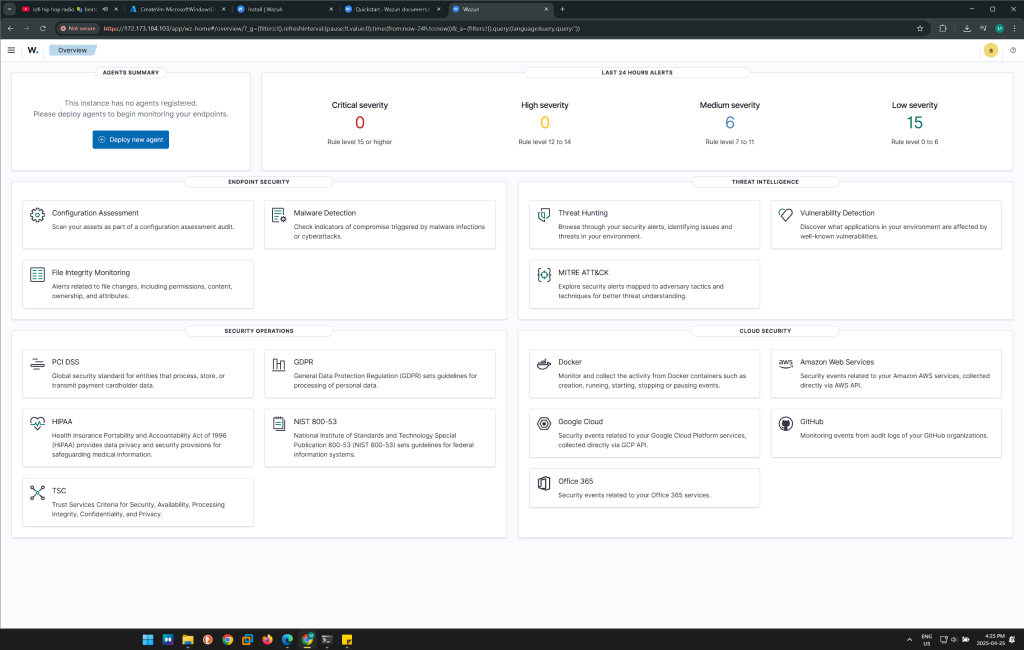
Task: Bookmark this page with the star icon
Action: click(x=920, y=28)
